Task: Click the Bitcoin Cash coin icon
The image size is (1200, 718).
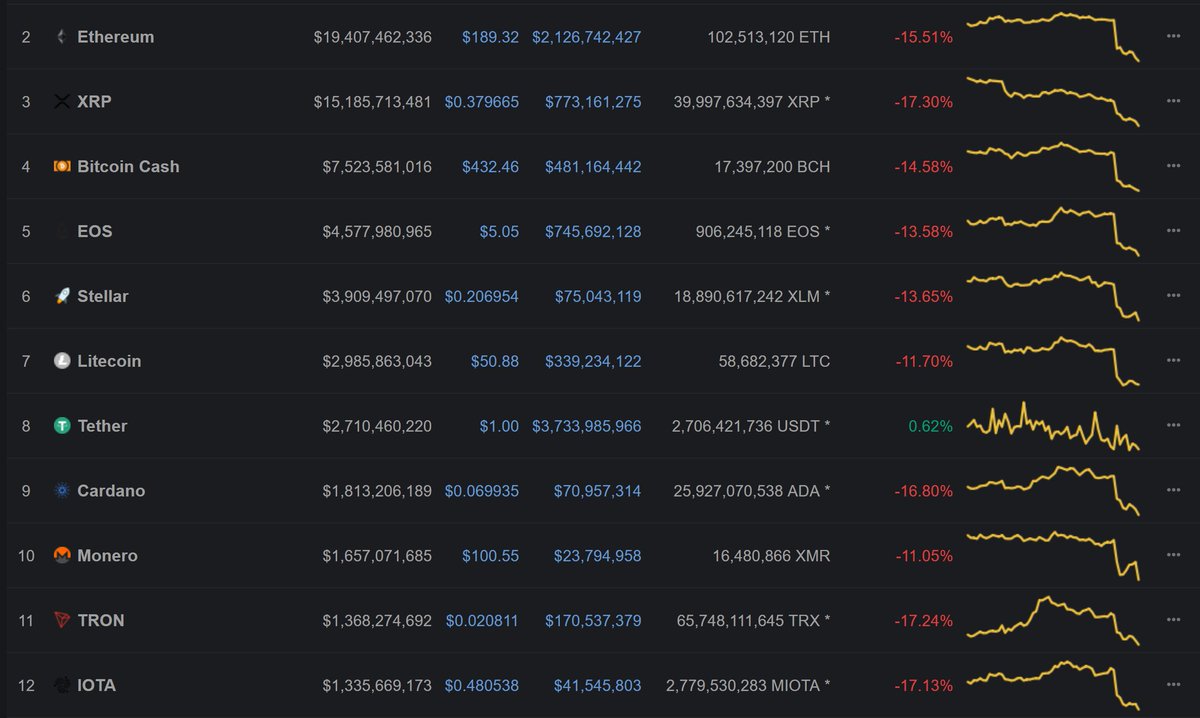Action: click(62, 166)
